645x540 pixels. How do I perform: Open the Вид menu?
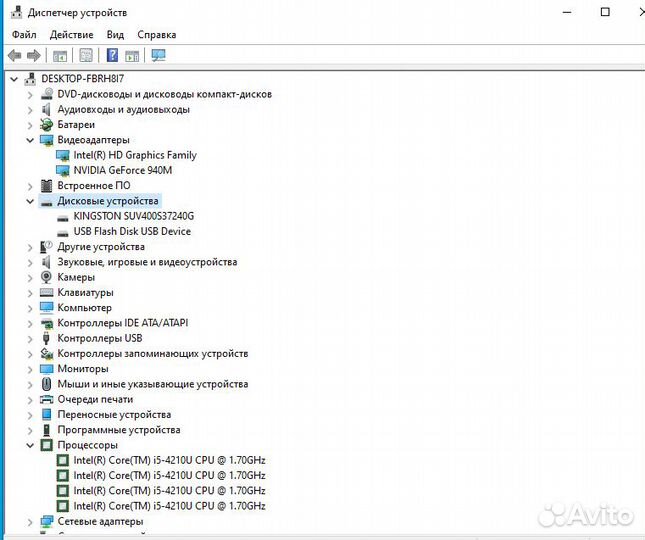click(x=115, y=35)
